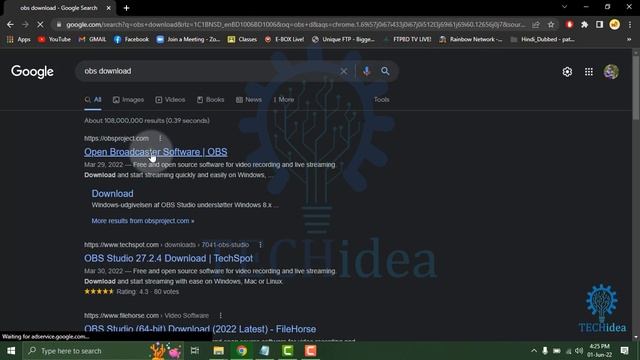Open the GMAIL bookmark
This screenshot has height=360, width=640.
coord(92,39)
